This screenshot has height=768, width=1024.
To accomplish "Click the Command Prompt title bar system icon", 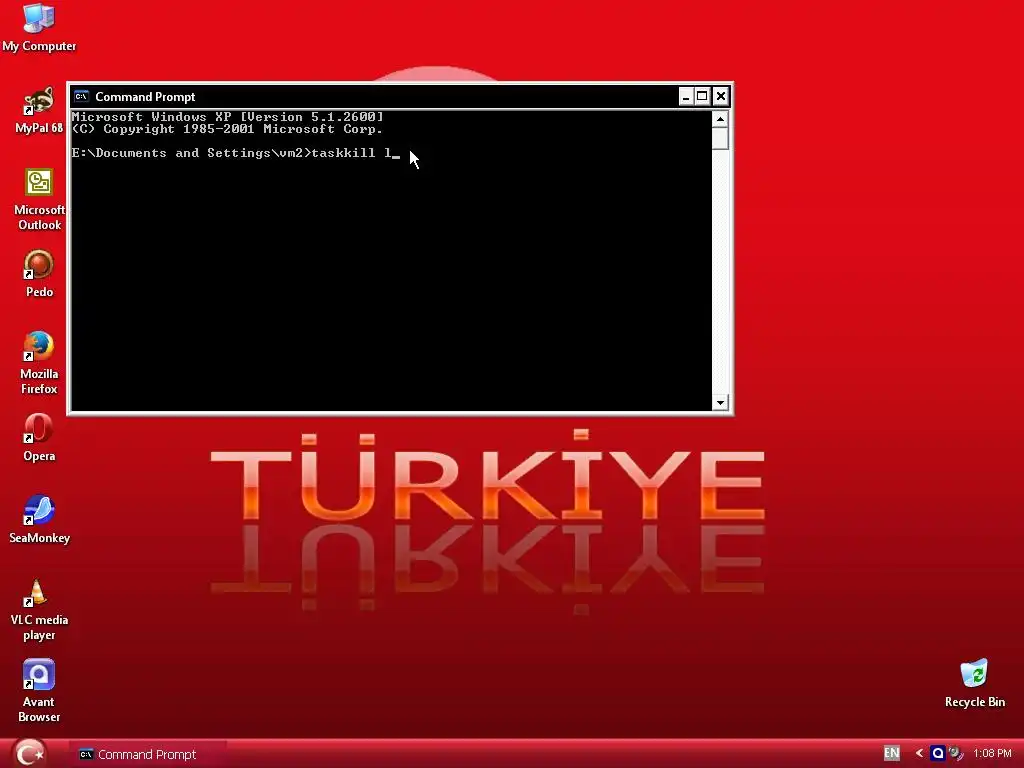I will pyautogui.click(x=81, y=97).
